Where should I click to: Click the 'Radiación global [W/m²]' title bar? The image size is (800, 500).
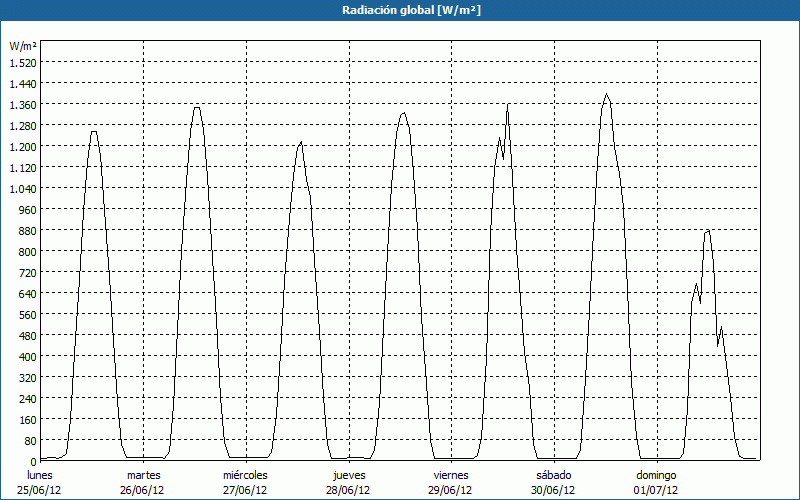400,10
